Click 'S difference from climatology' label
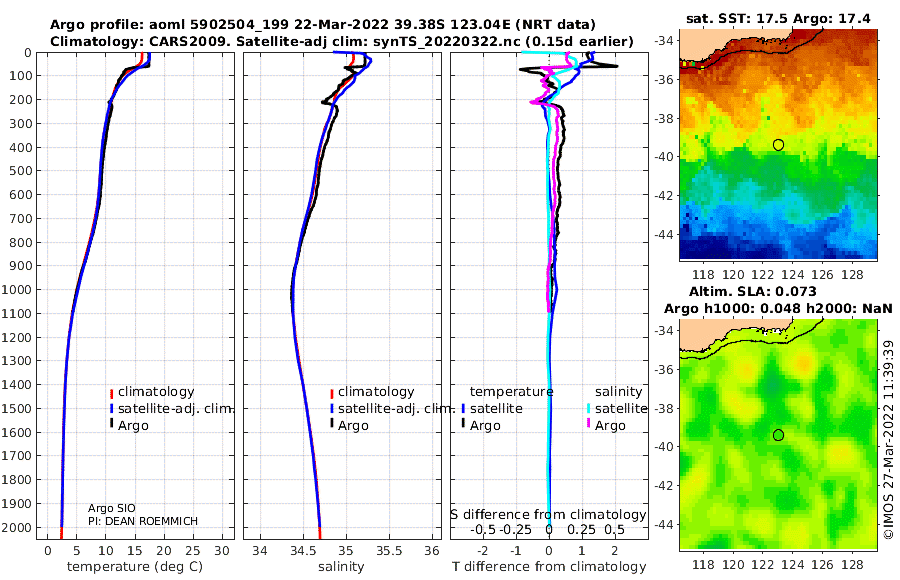The width and height of the screenshot is (900, 580). click(x=548, y=515)
